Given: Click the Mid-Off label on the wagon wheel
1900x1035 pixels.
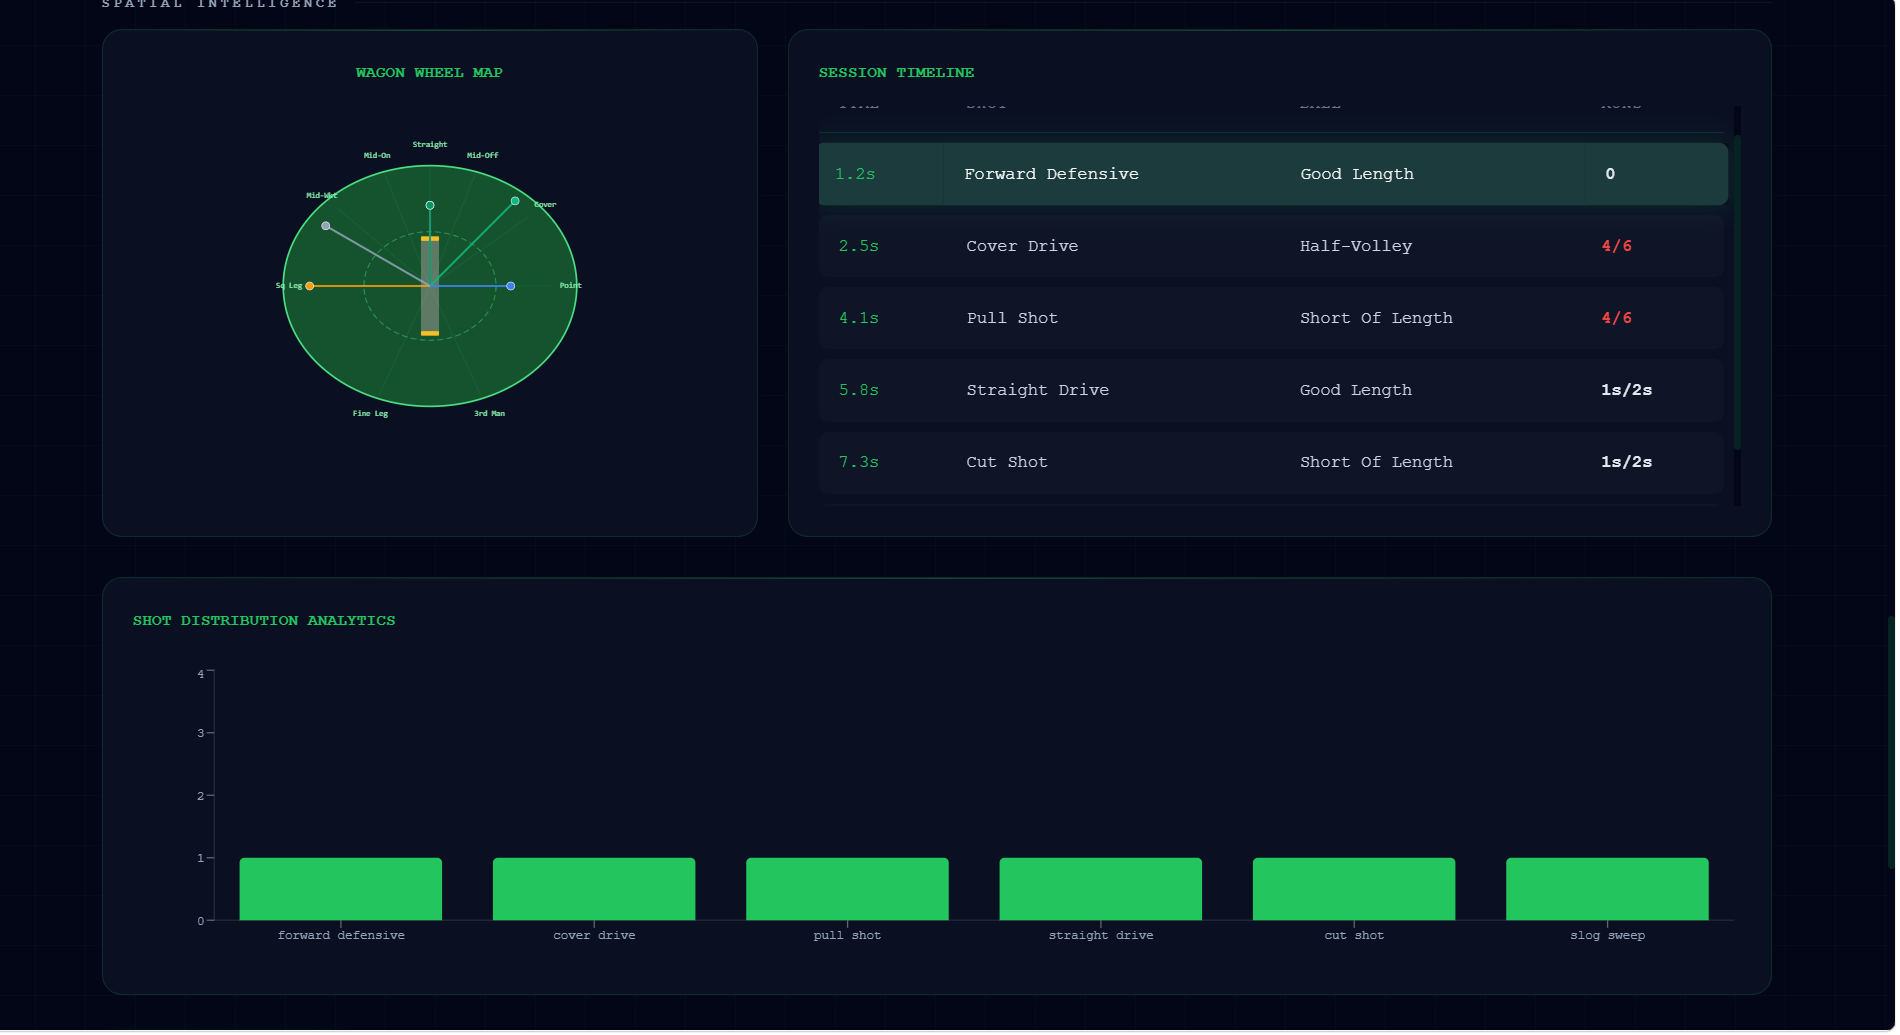Looking at the screenshot, I should pyautogui.click(x=482, y=156).
